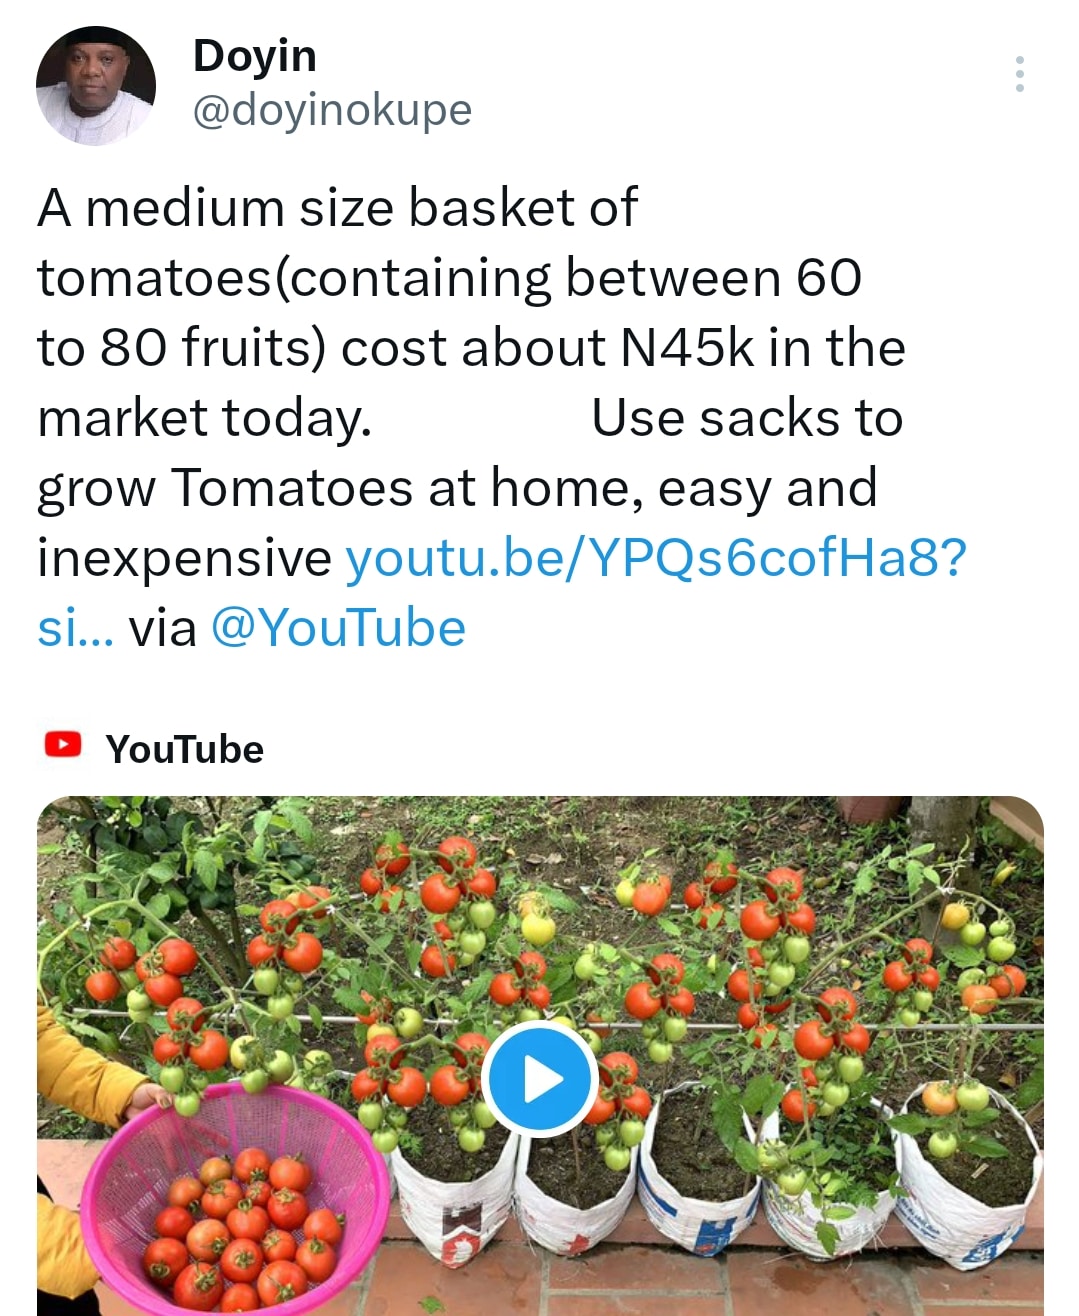Click the truncated "si..." link text
This screenshot has width=1079, height=1316.
pyautogui.click(x=75, y=628)
